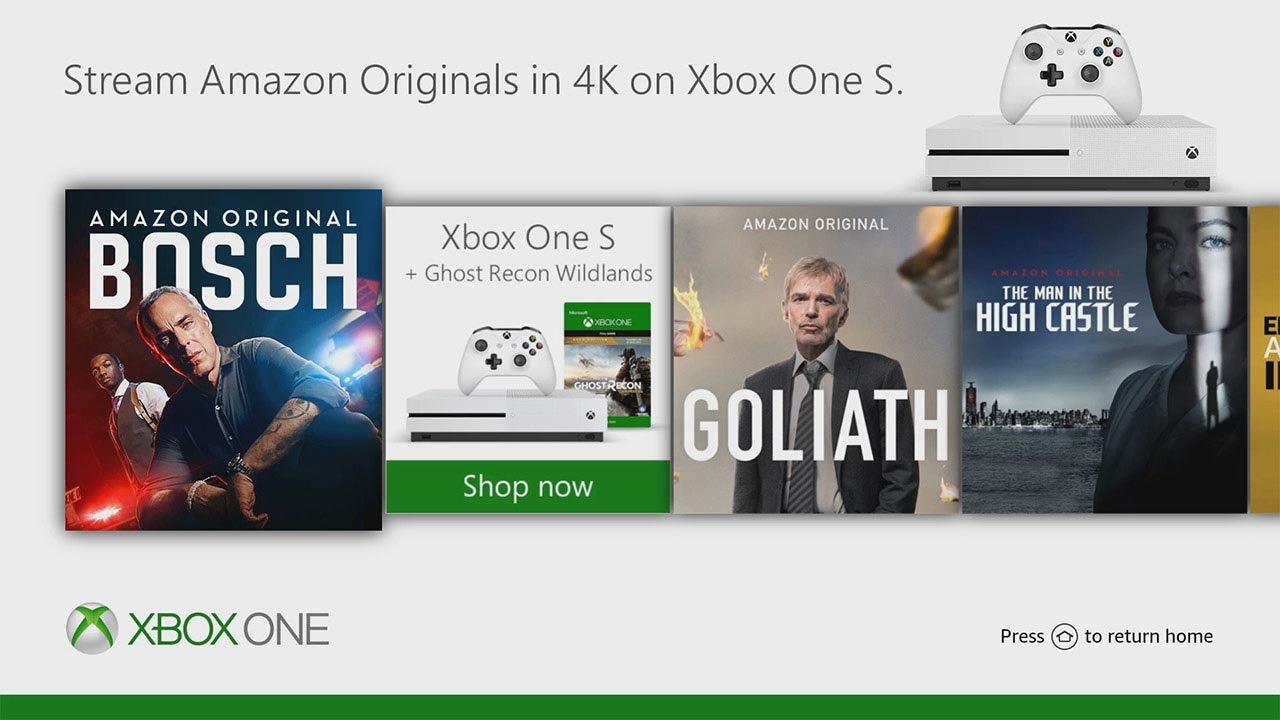Screen dimensions: 1280x720
Task: Click the Xbox sphere logo icon
Action: click(92, 629)
